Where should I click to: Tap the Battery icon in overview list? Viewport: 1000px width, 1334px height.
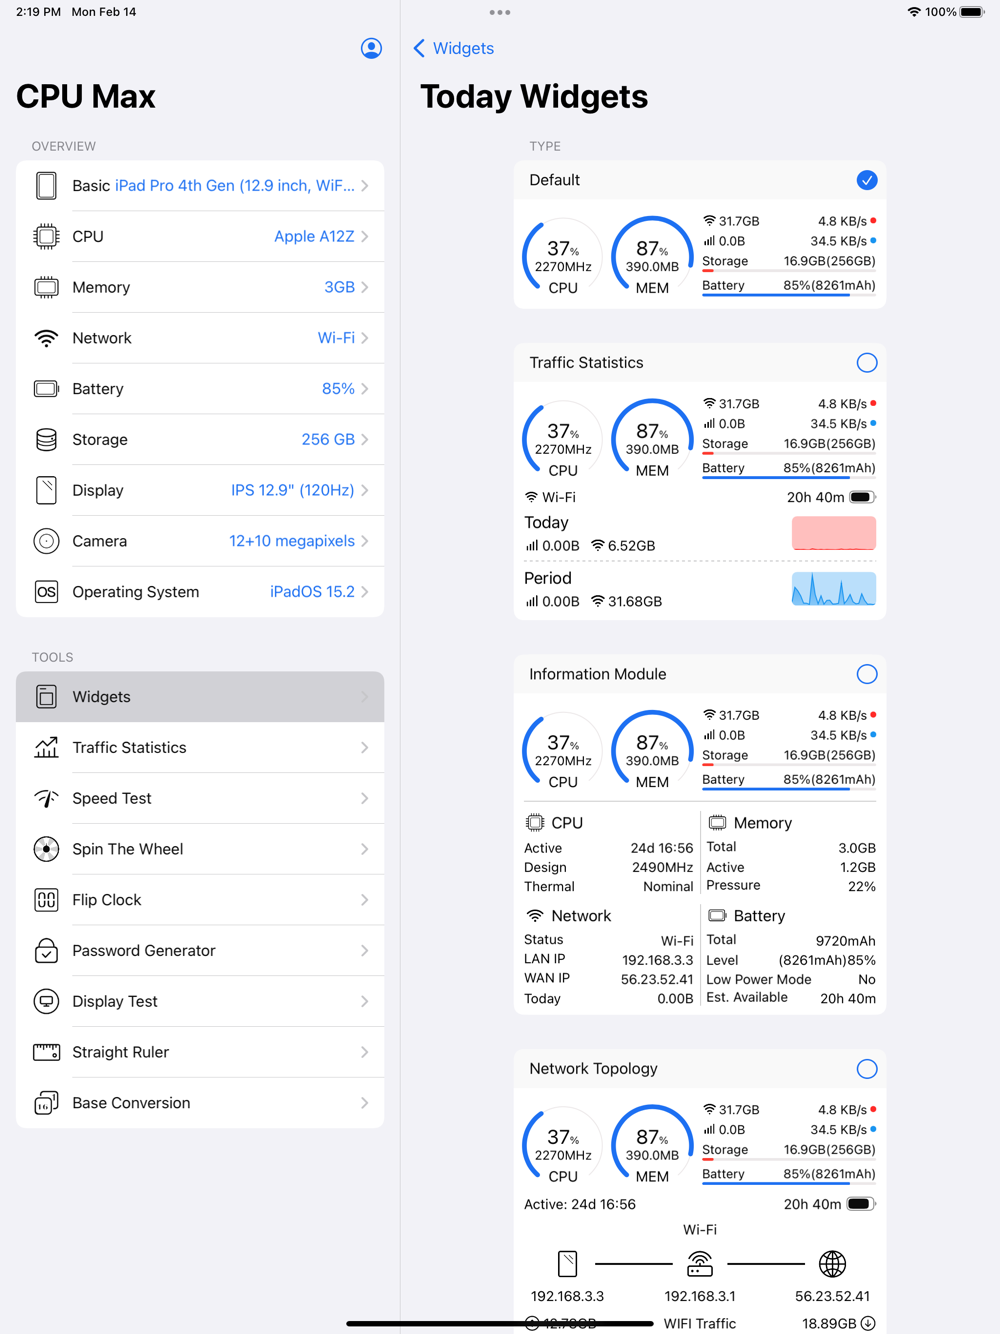click(x=46, y=389)
